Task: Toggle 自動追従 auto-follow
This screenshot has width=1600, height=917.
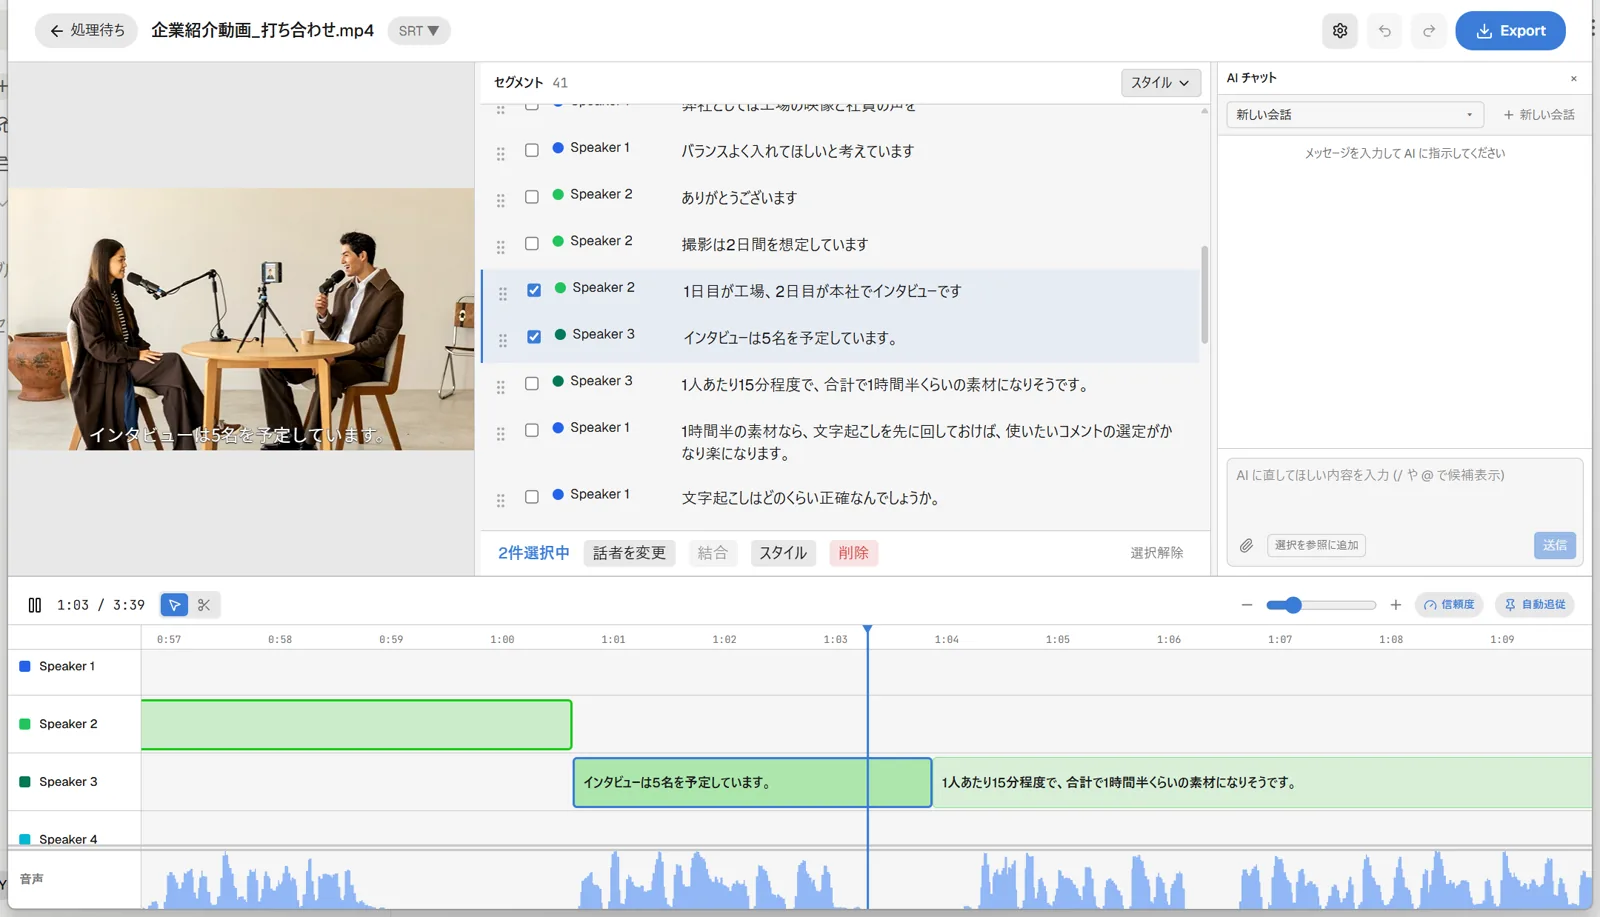Action: [x=1535, y=605]
